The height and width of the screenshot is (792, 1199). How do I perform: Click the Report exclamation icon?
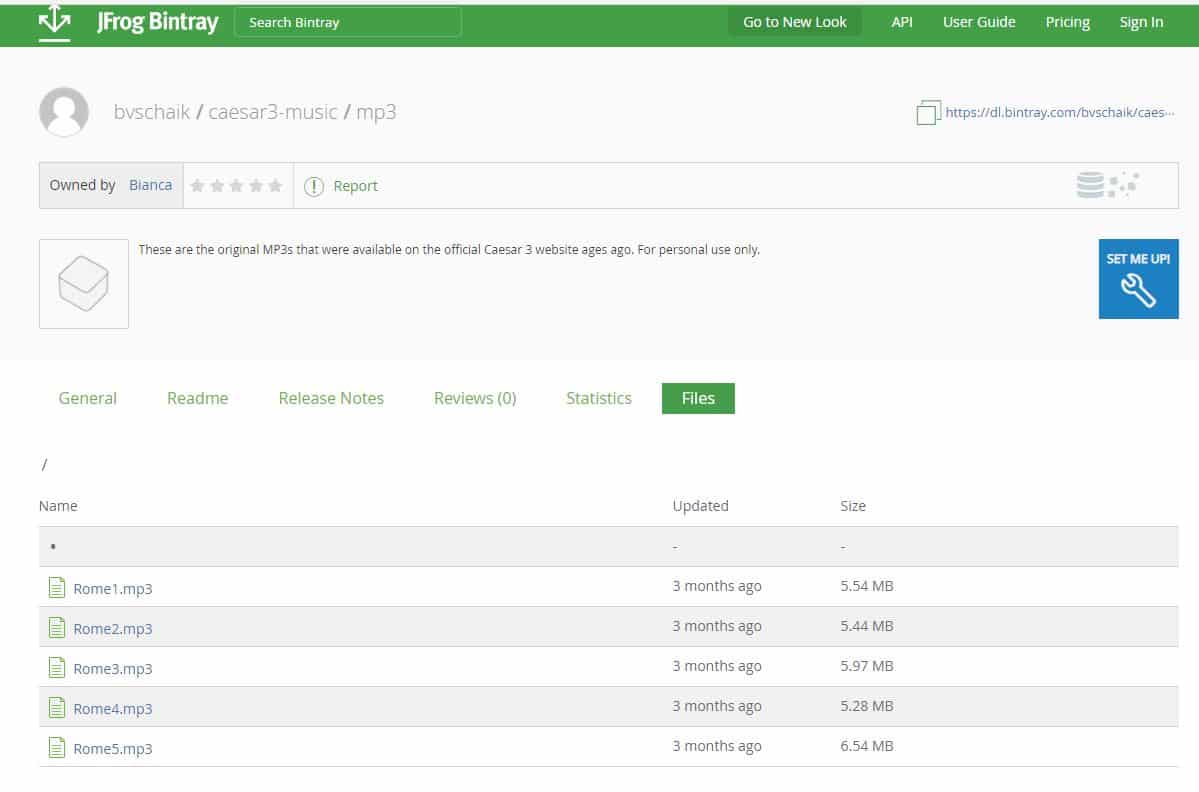click(314, 186)
